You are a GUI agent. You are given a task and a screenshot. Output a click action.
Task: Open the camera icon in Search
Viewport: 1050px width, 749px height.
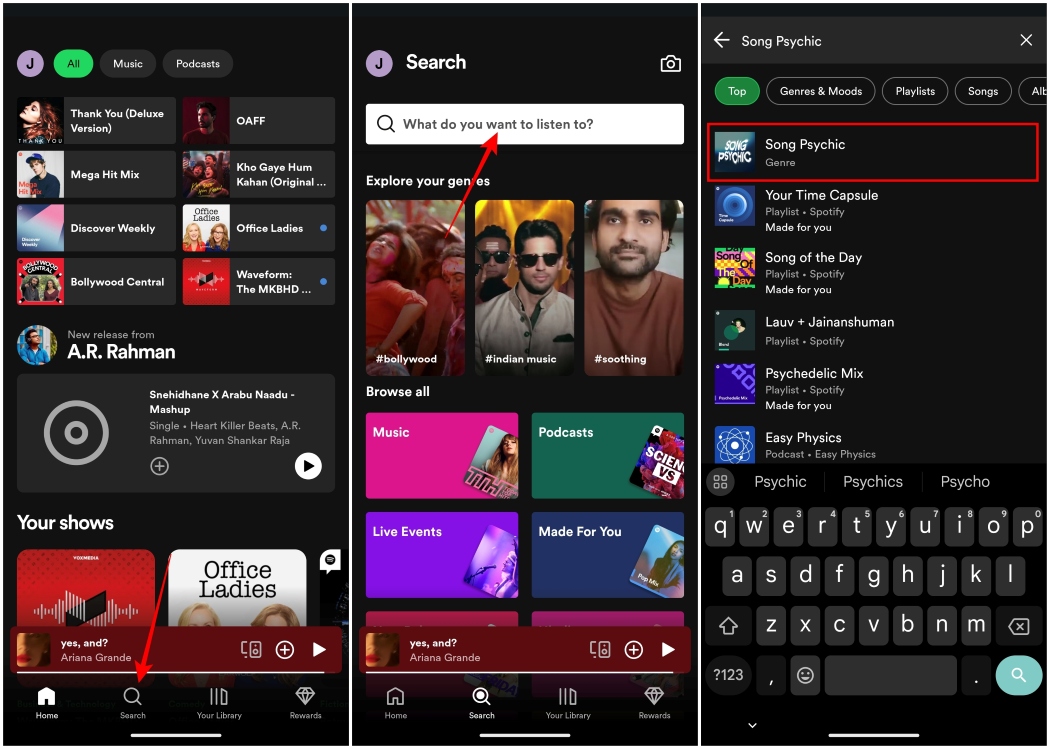pos(670,62)
